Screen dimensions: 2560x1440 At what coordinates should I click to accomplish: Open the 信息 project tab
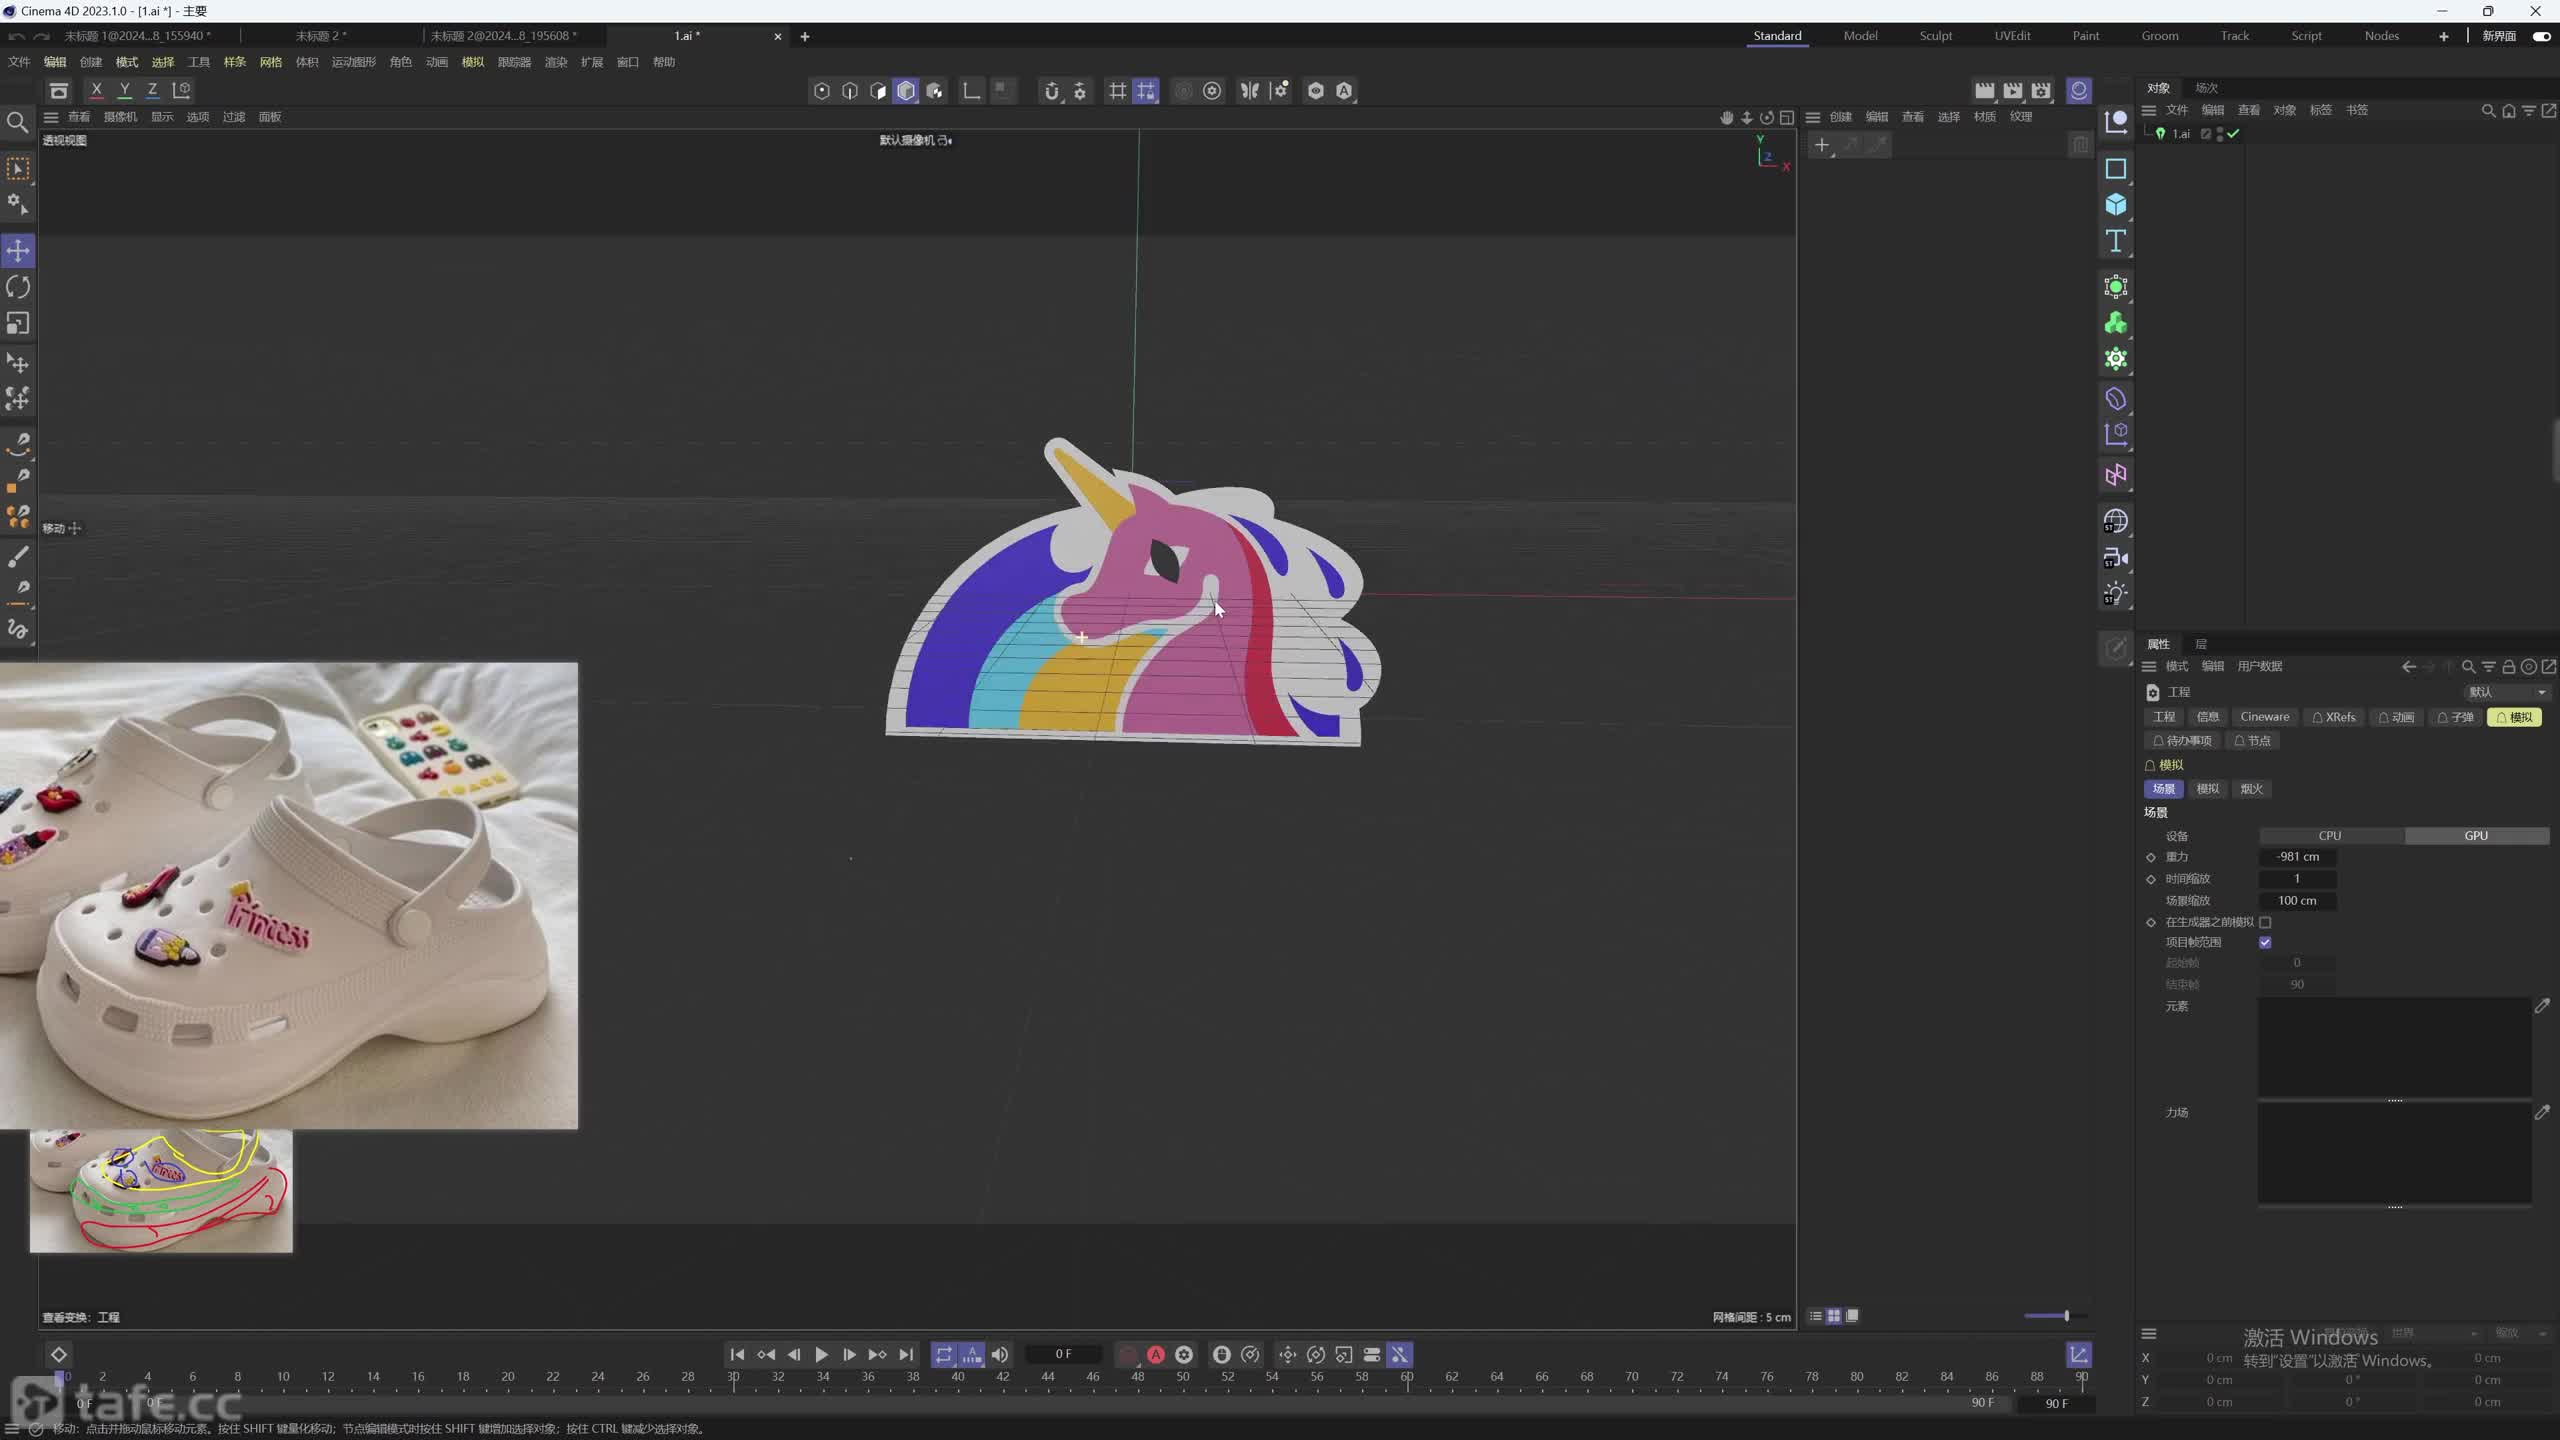point(2207,717)
